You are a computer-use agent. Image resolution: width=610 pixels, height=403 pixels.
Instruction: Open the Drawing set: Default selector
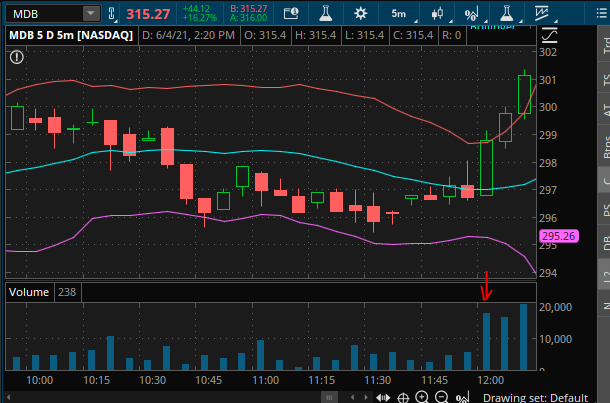coord(535,398)
